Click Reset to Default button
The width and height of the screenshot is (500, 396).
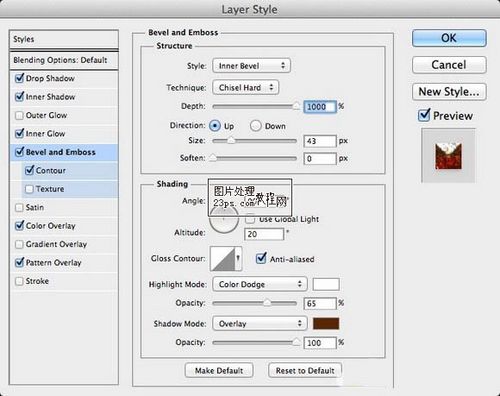click(305, 370)
